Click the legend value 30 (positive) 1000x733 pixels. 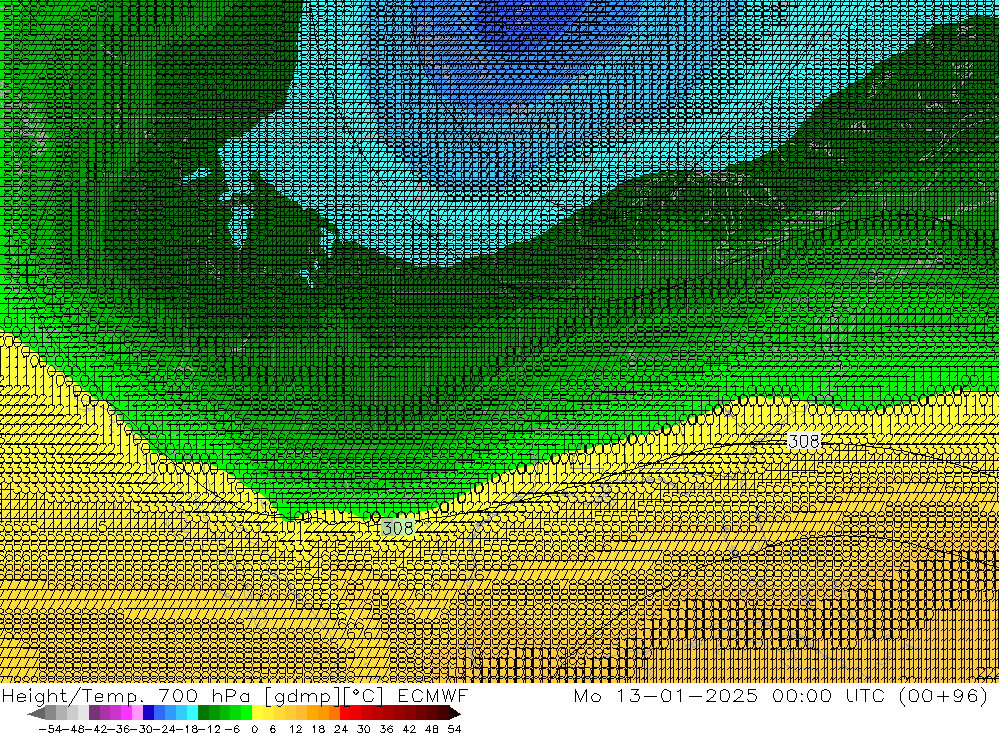364,729
